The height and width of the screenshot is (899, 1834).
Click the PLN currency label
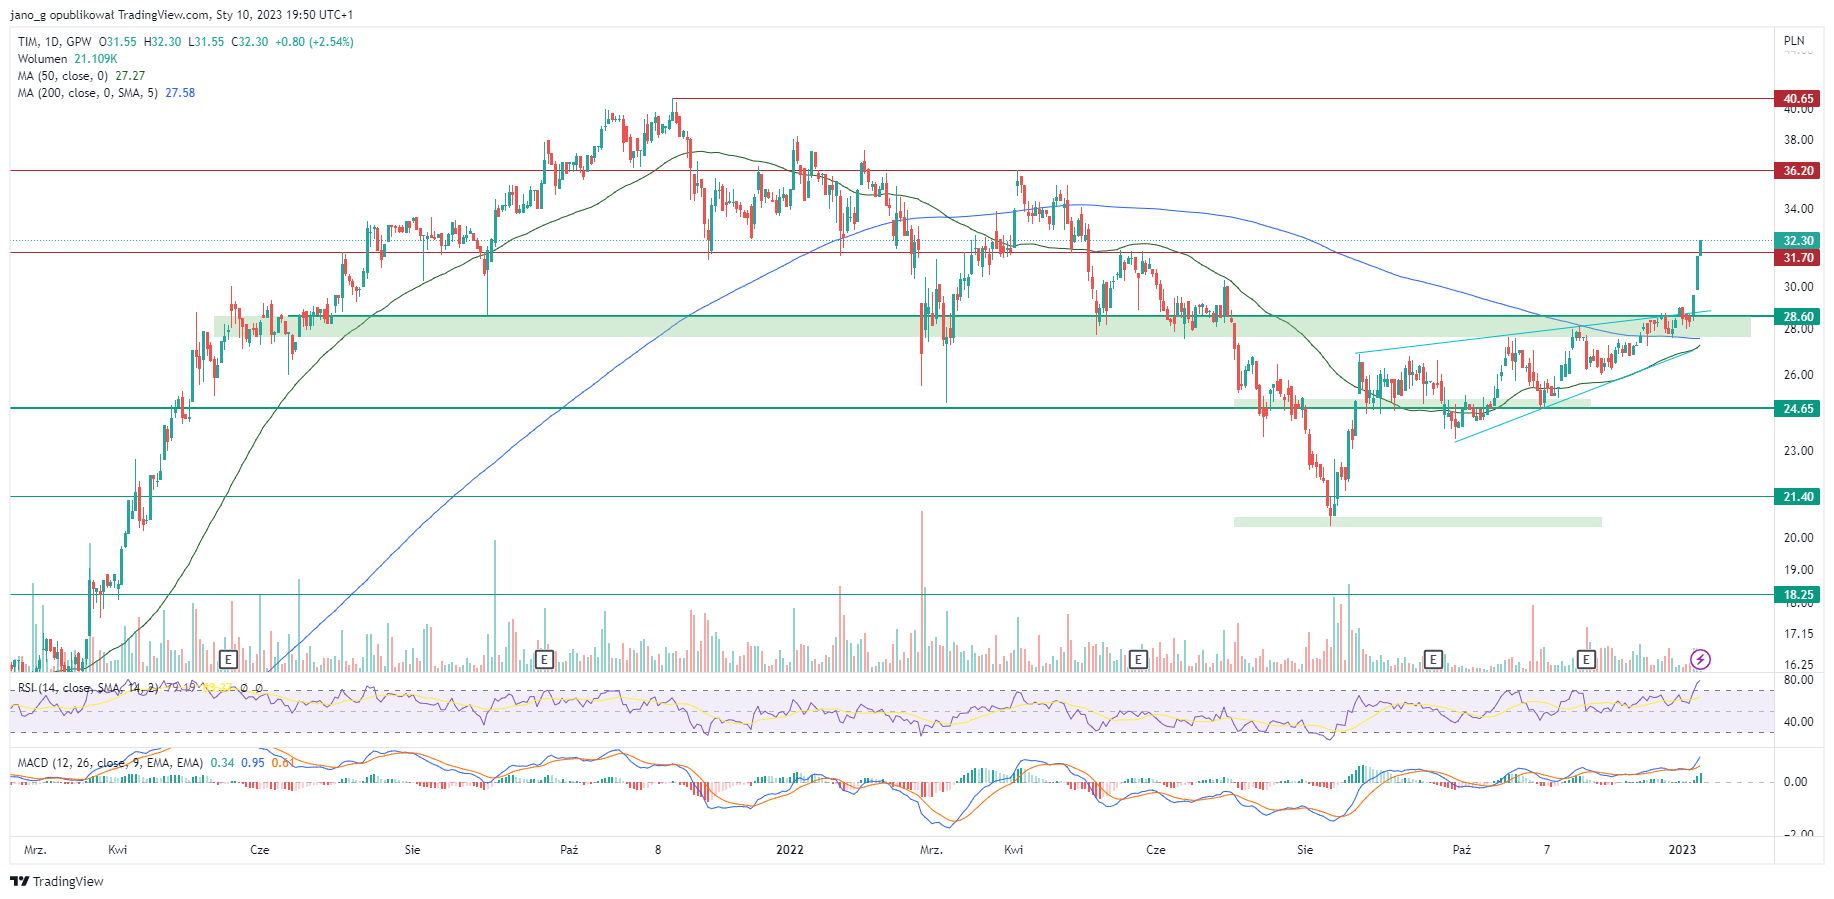[x=1794, y=41]
